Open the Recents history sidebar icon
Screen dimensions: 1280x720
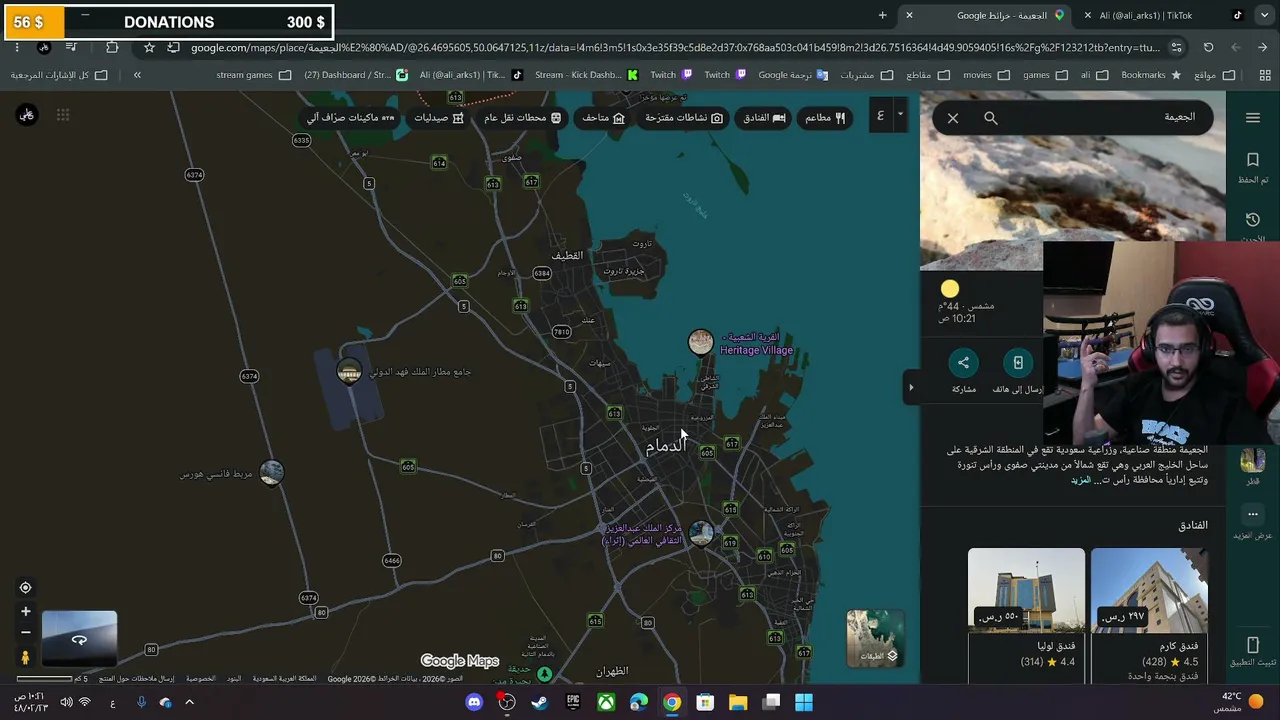tap(1253, 225)
